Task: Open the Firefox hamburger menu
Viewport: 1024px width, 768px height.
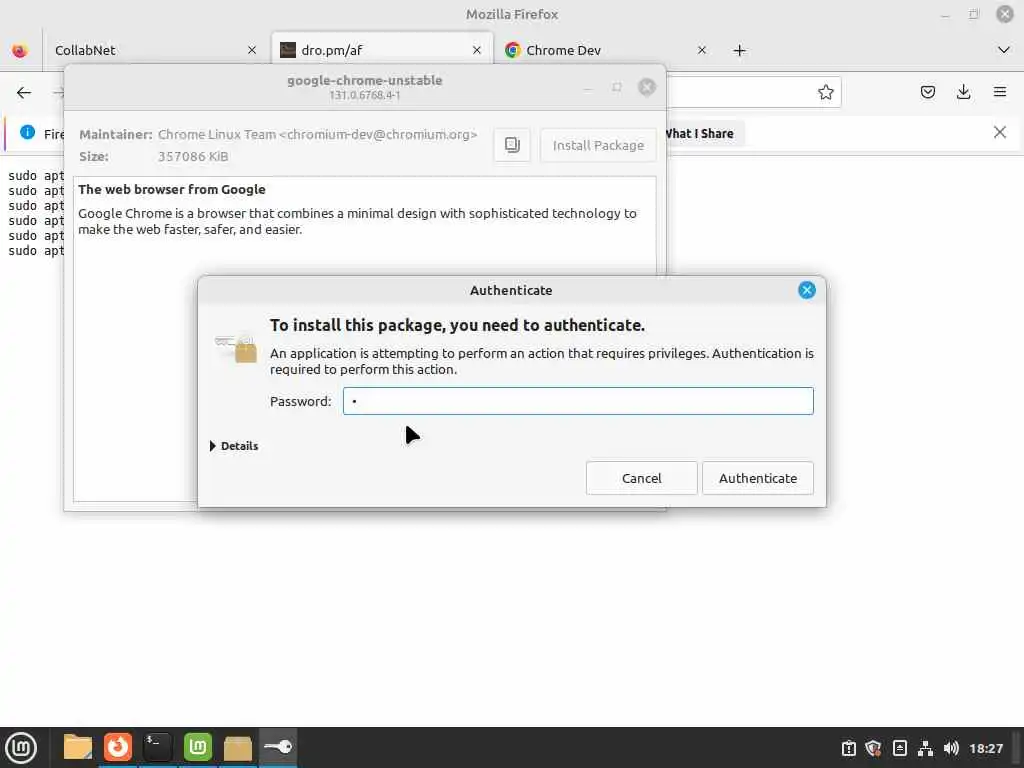Action: click(x=1000, y=92)
